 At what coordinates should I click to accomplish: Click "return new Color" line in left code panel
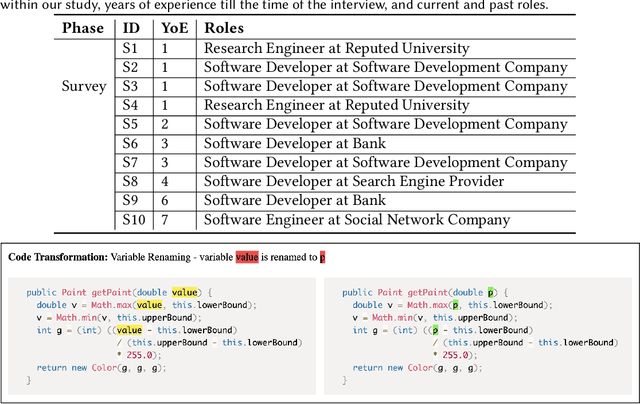tap(100, 368)
